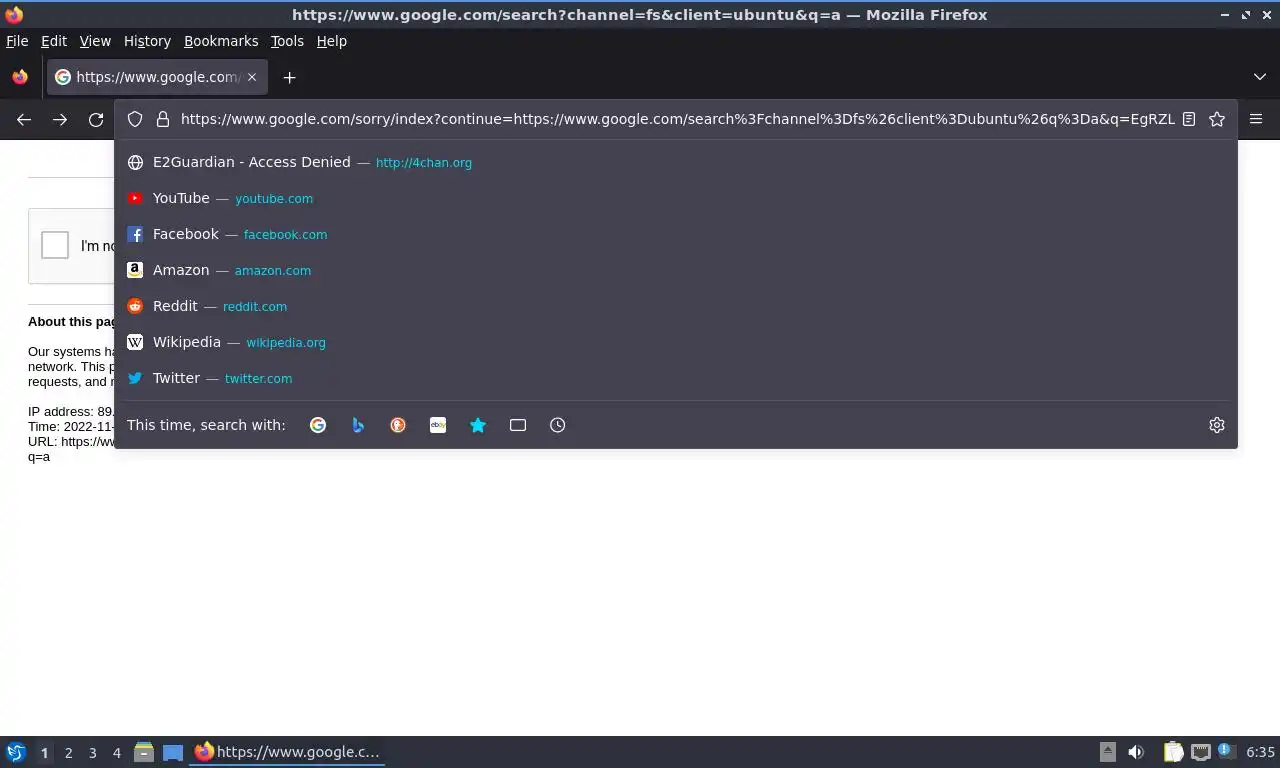Open the Help menu
The width and height of the screenshot is (1280, 768).
tap(332, 41)
